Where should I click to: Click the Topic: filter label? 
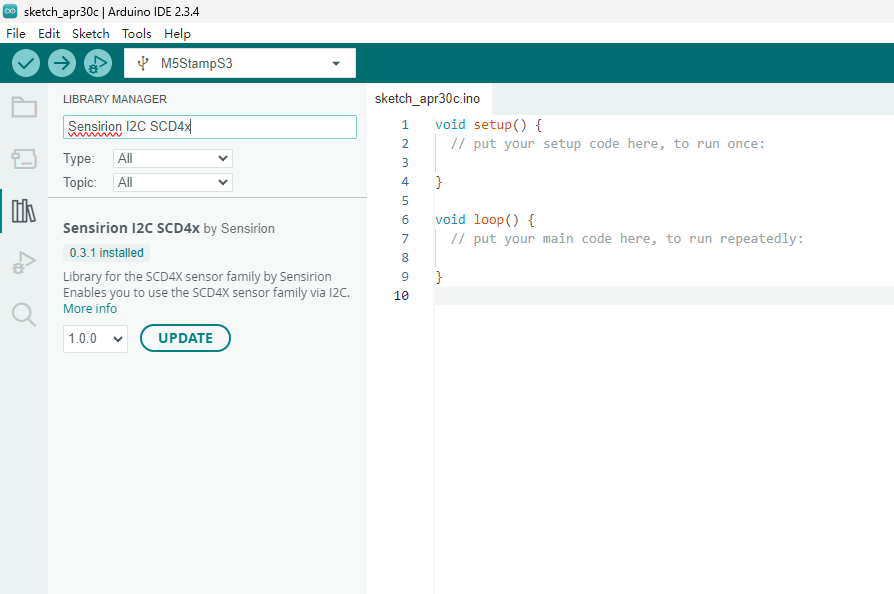pyautogui.click(x=80, y=182)
